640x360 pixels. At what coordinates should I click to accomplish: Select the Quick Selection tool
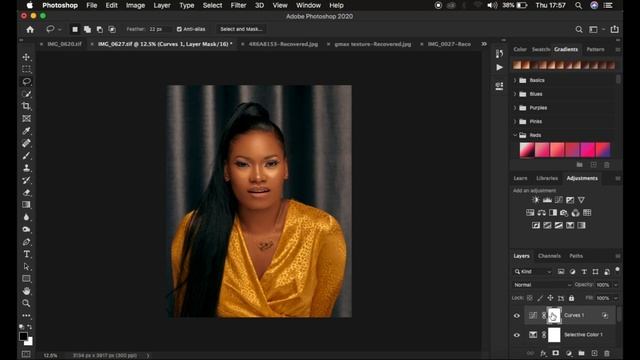27,94
